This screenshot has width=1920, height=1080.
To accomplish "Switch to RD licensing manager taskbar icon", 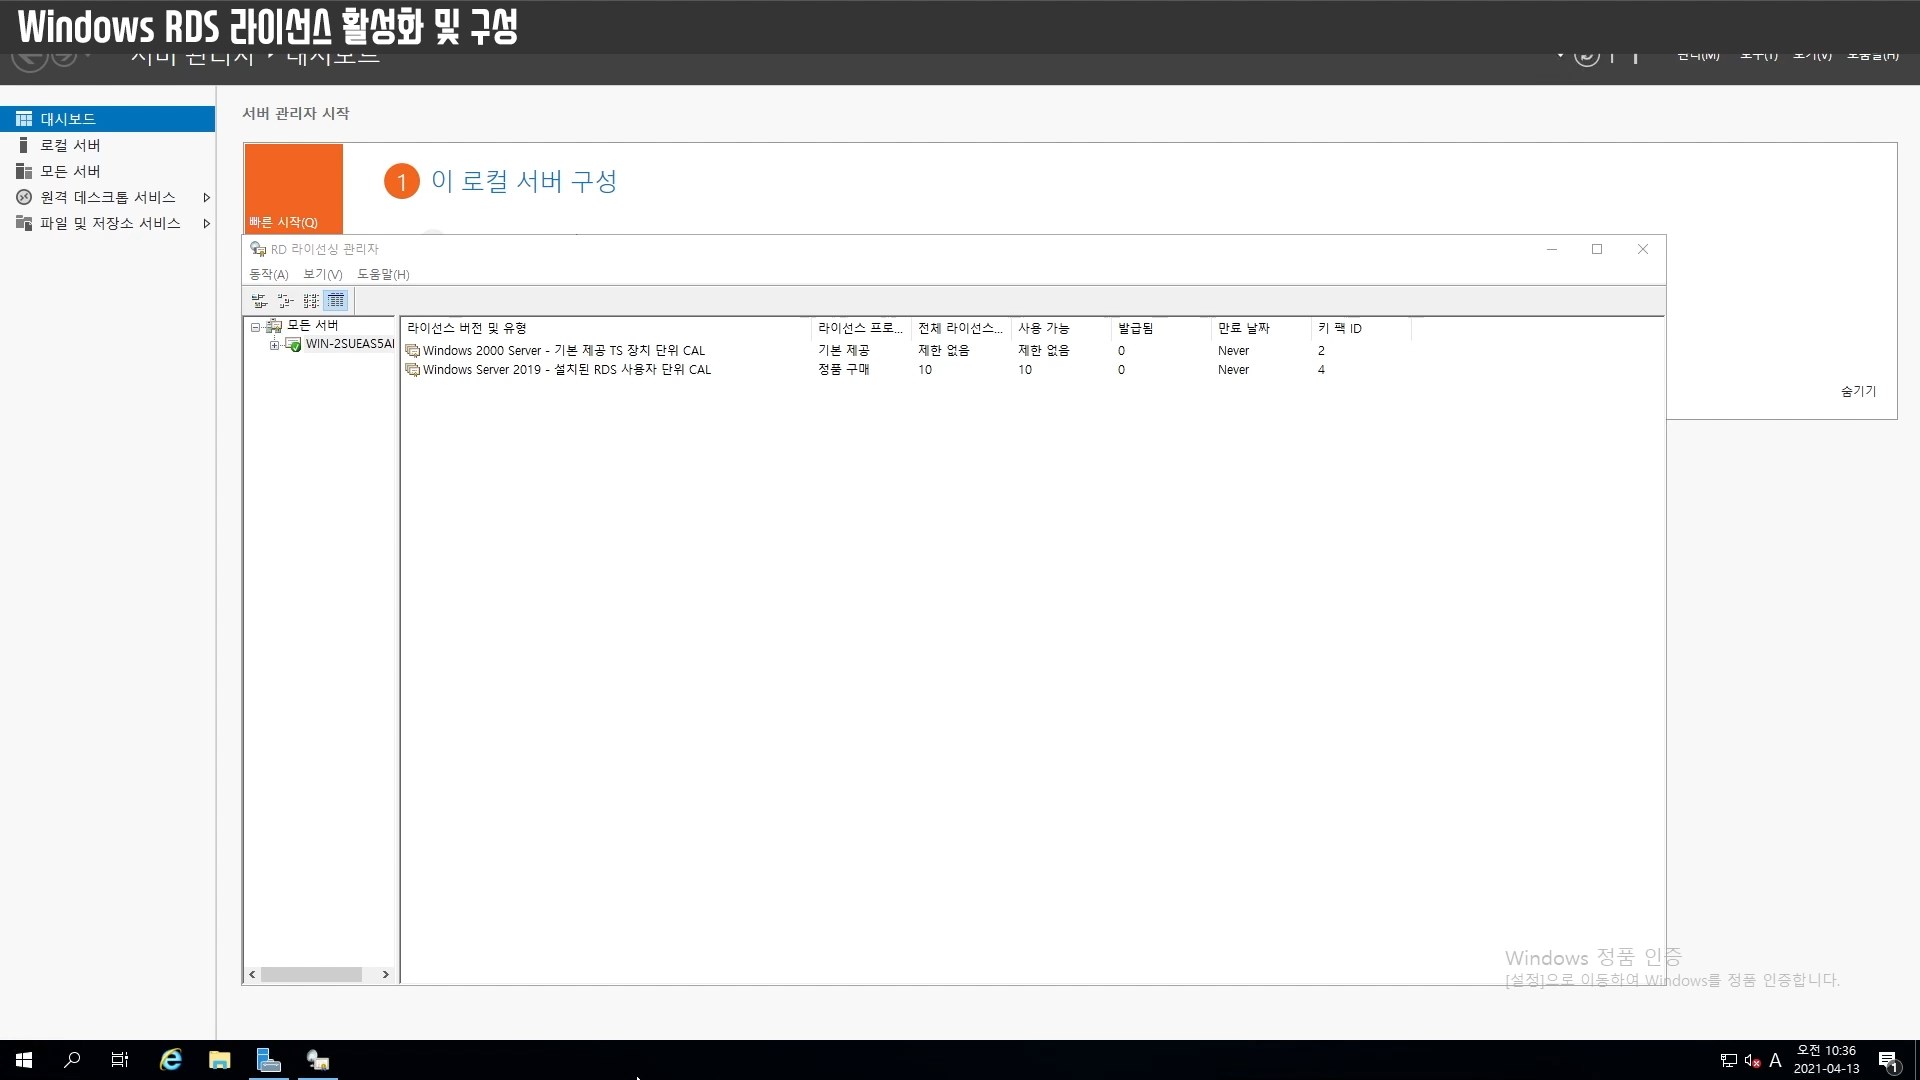I will [318, 1060].
